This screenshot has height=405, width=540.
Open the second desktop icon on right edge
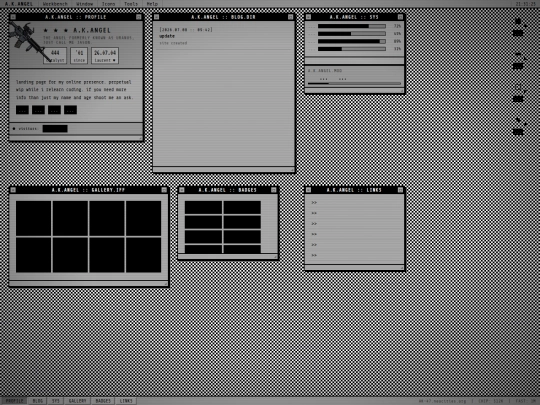(519, 61)
